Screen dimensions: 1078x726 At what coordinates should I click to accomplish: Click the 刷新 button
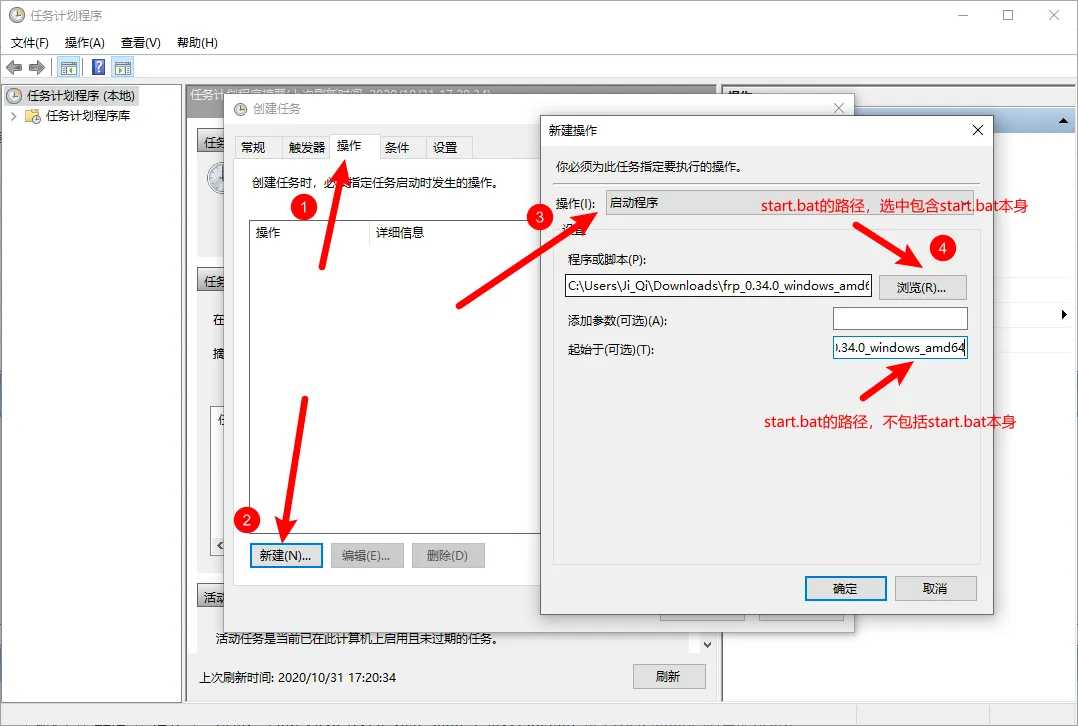click(669, 676)
